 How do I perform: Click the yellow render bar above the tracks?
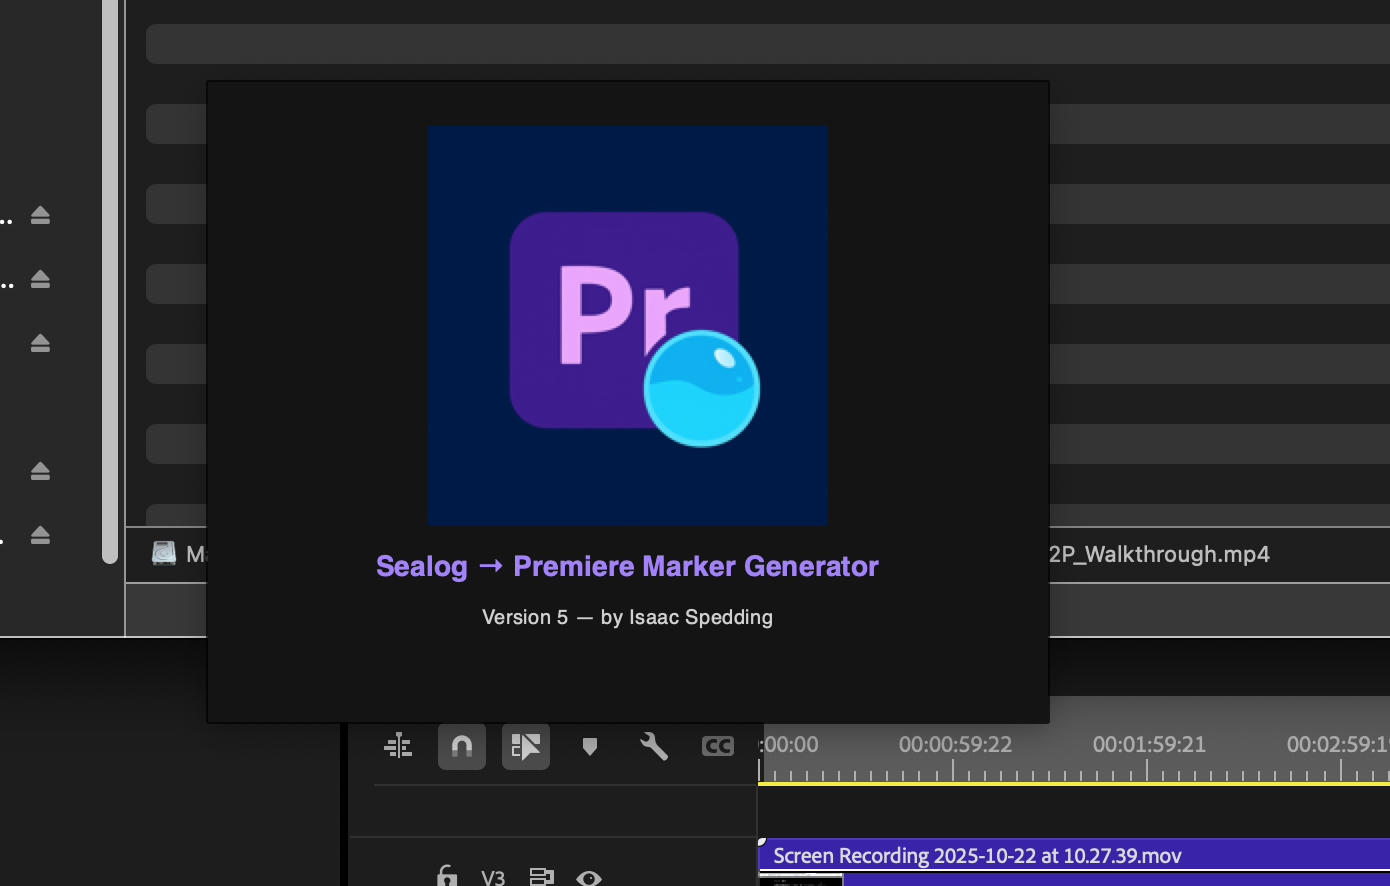[1074, 784]
